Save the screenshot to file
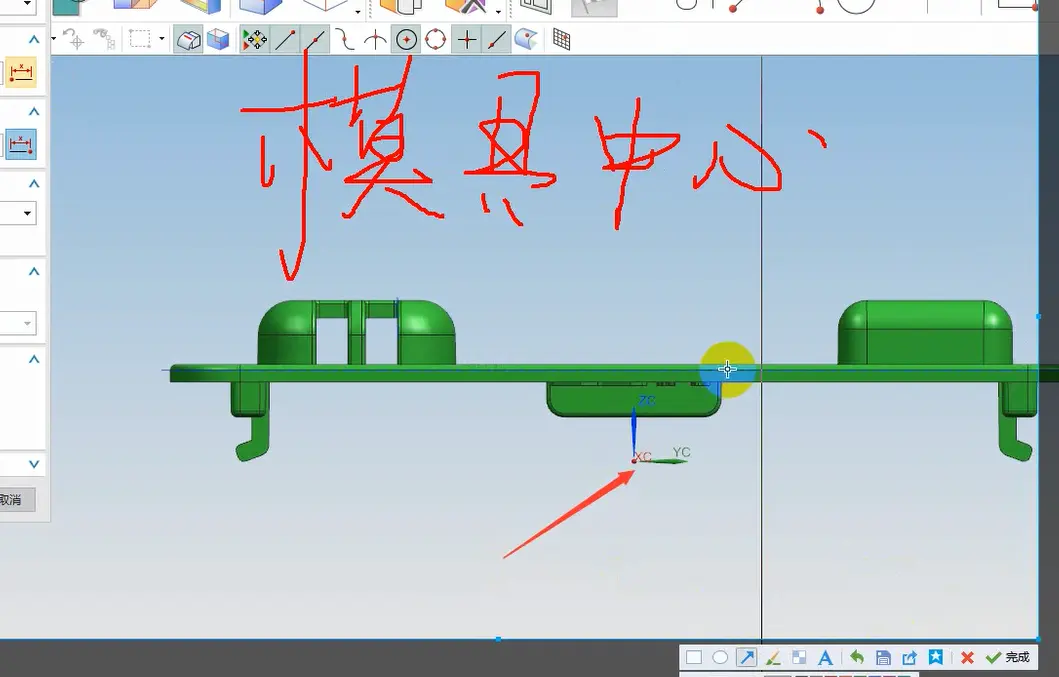Image resolution: width=1059 pixels, height=677 pixels. [883, 658]
